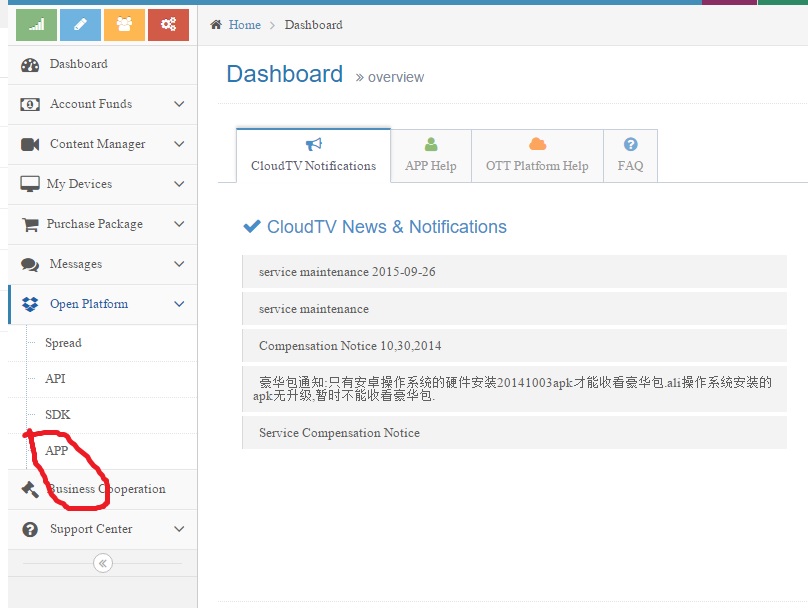Open the undated 'service maintenance' notice
This screenshot has height=608, width=808.
pos(514,309)
